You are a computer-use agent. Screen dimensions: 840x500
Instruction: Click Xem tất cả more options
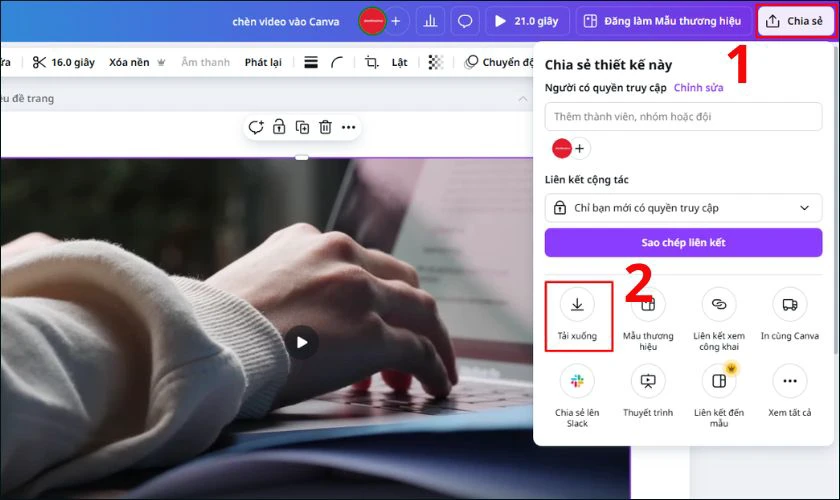(790, 391)
